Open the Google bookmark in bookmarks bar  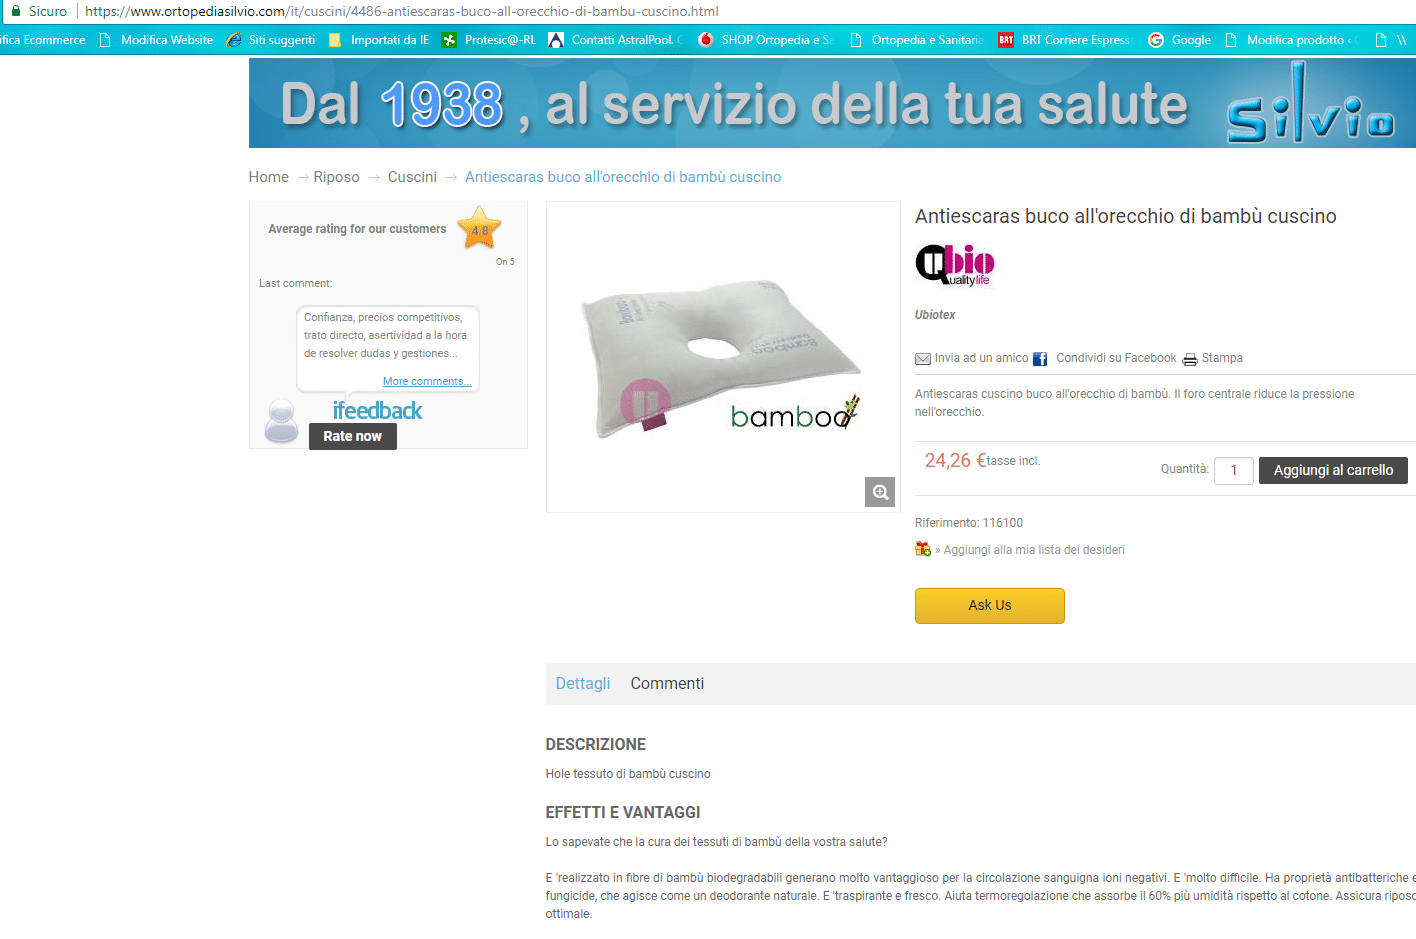pyautogui.click(x=1179, y=40)
